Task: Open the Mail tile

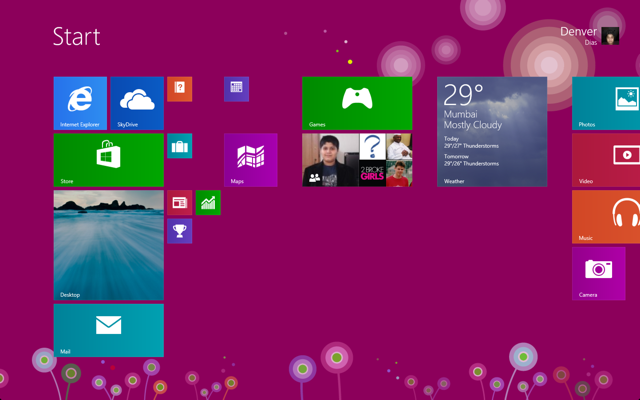Action: 109,330
